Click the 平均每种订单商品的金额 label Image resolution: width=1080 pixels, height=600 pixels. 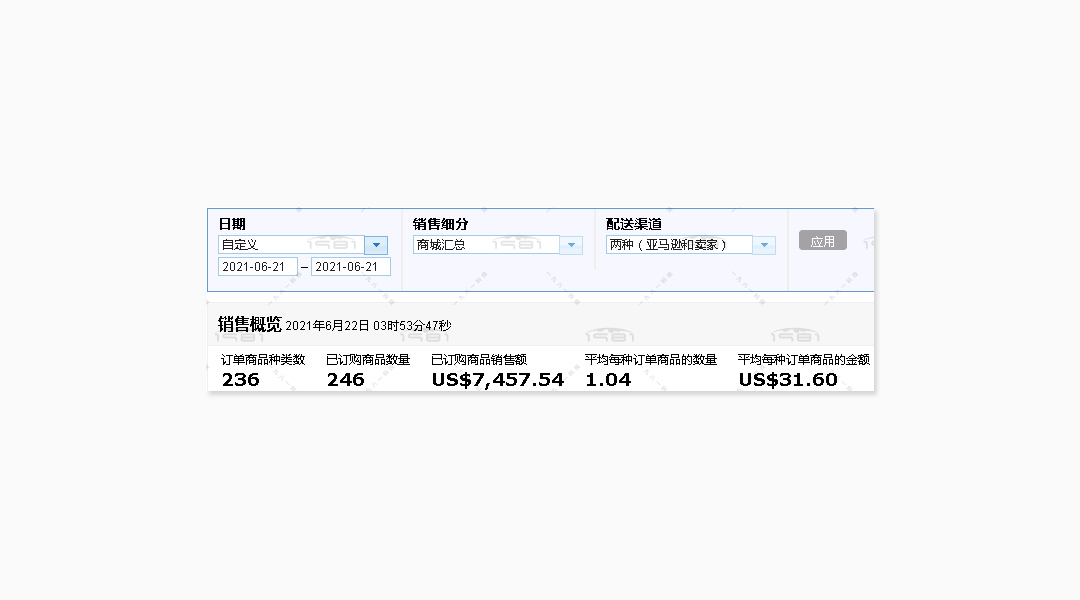coord(804,360)
